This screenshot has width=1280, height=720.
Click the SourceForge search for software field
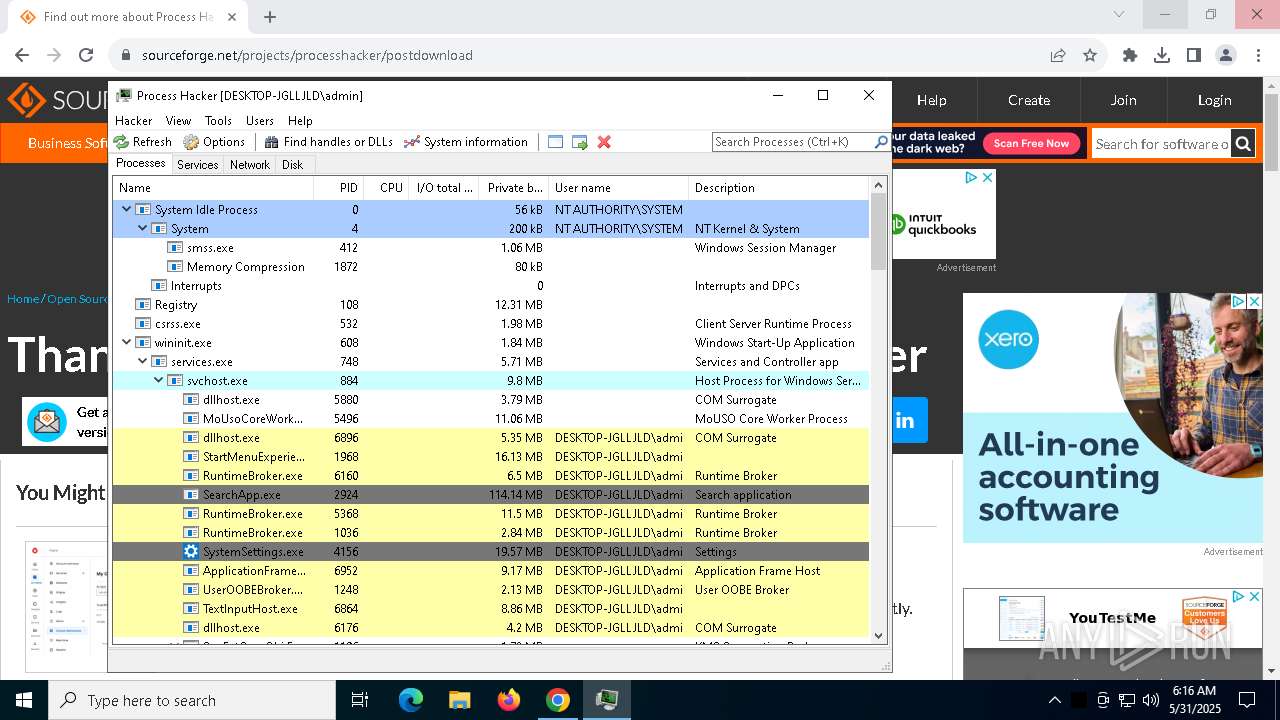click(1161, 144)
